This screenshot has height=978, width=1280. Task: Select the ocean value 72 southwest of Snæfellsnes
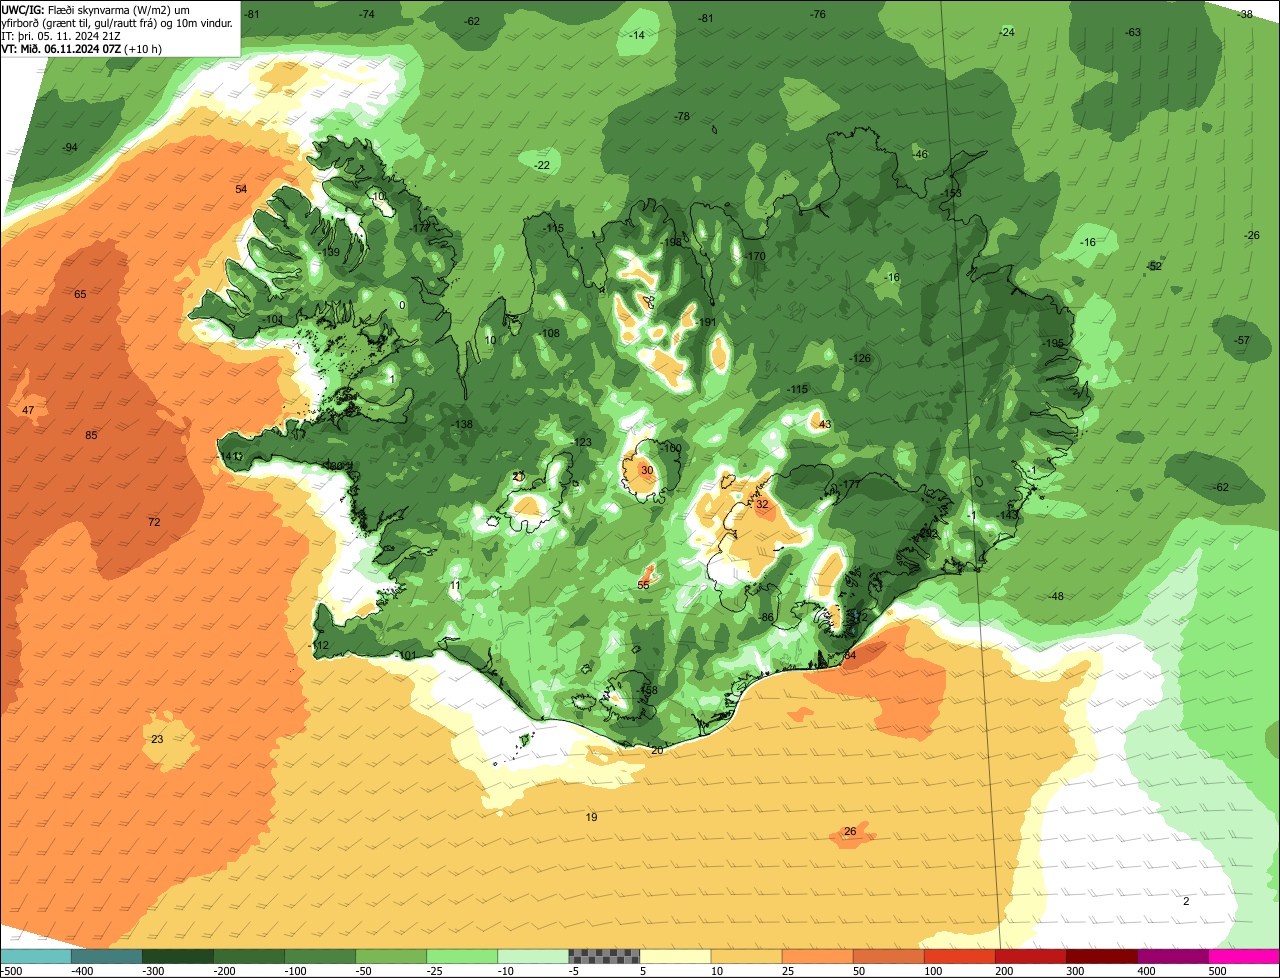point(154,522)
